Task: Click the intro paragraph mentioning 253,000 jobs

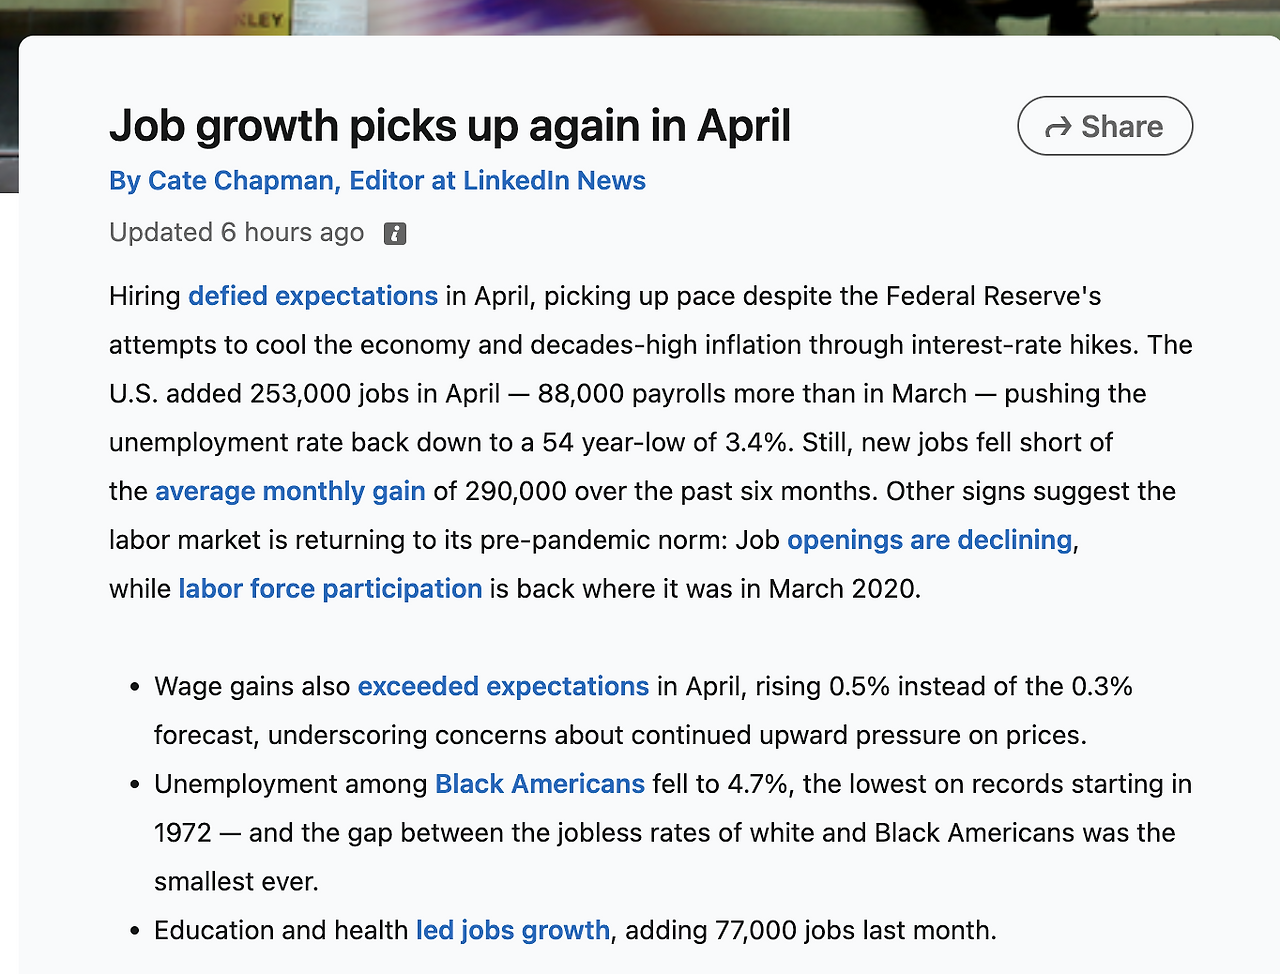Action: coord(651,442)
